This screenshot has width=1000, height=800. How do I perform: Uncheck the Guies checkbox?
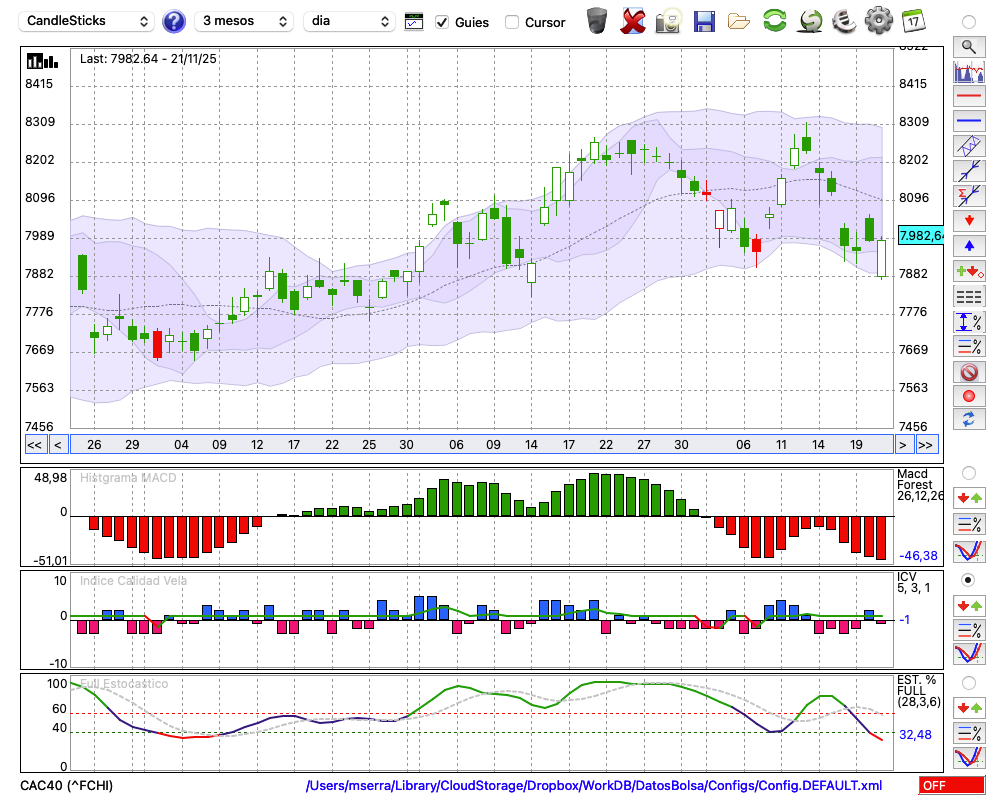coord(442,22)
